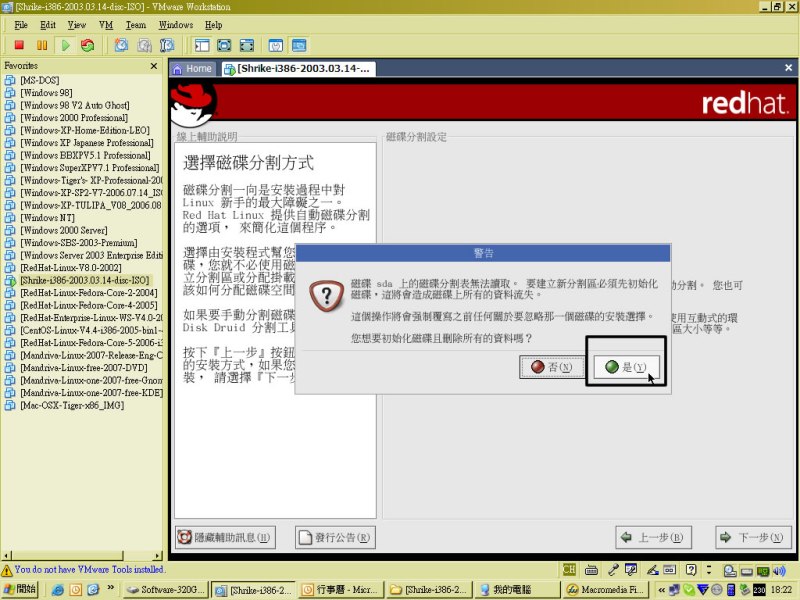Open the Edit menu

click(48, 24)
